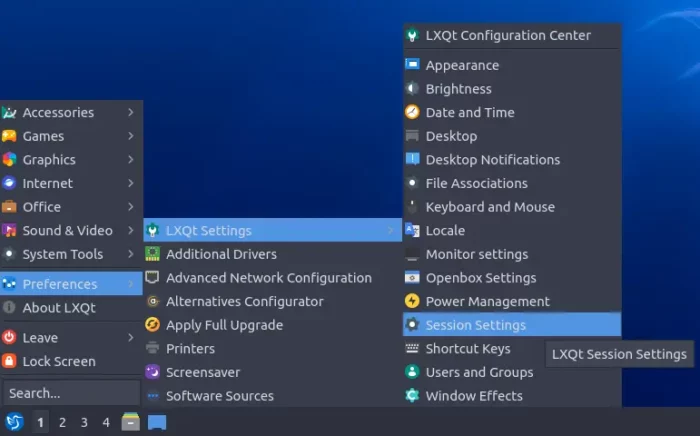Expand the Leave submenu arrow
Viewport: 700px width, 436px height.
tap(130, 337)
